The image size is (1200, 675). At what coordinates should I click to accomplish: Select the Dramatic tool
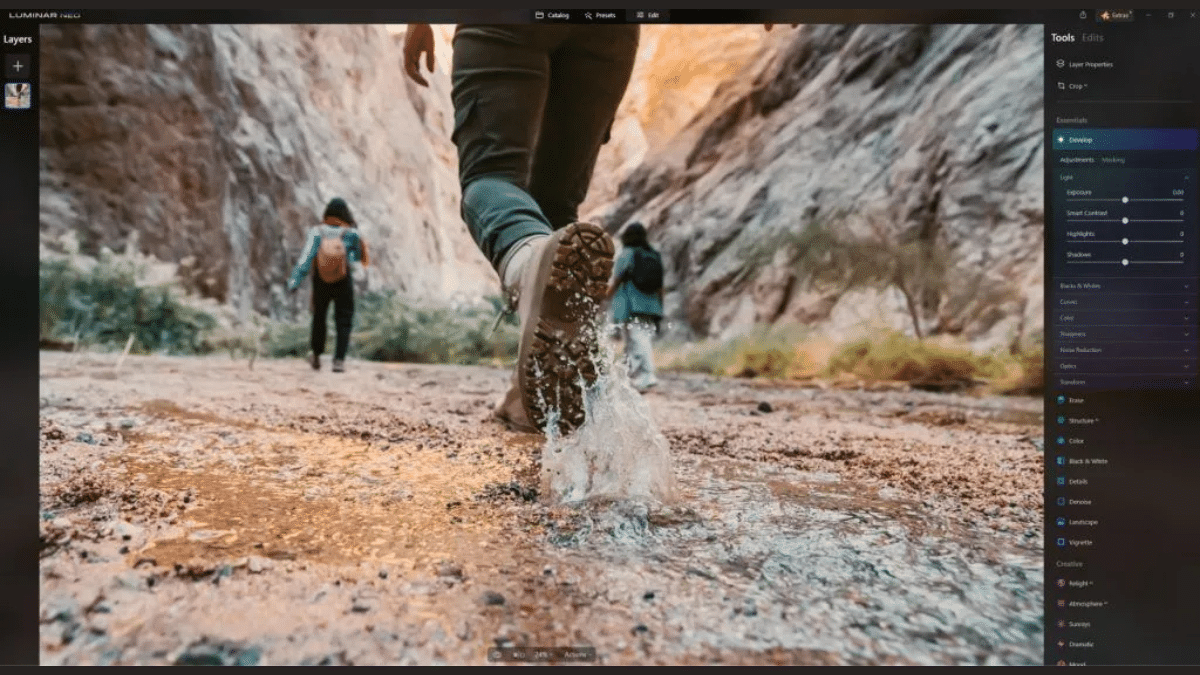click(x=1083, y=644)
